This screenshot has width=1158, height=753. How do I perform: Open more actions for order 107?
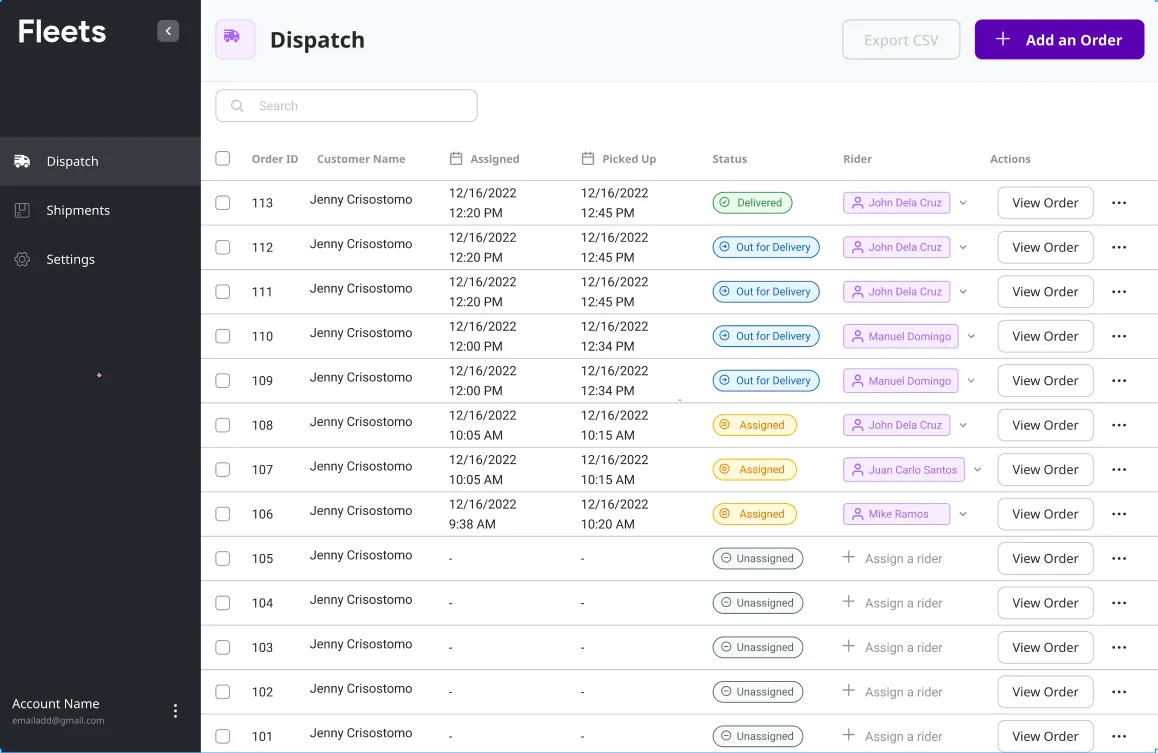(x=1119, y=470)
